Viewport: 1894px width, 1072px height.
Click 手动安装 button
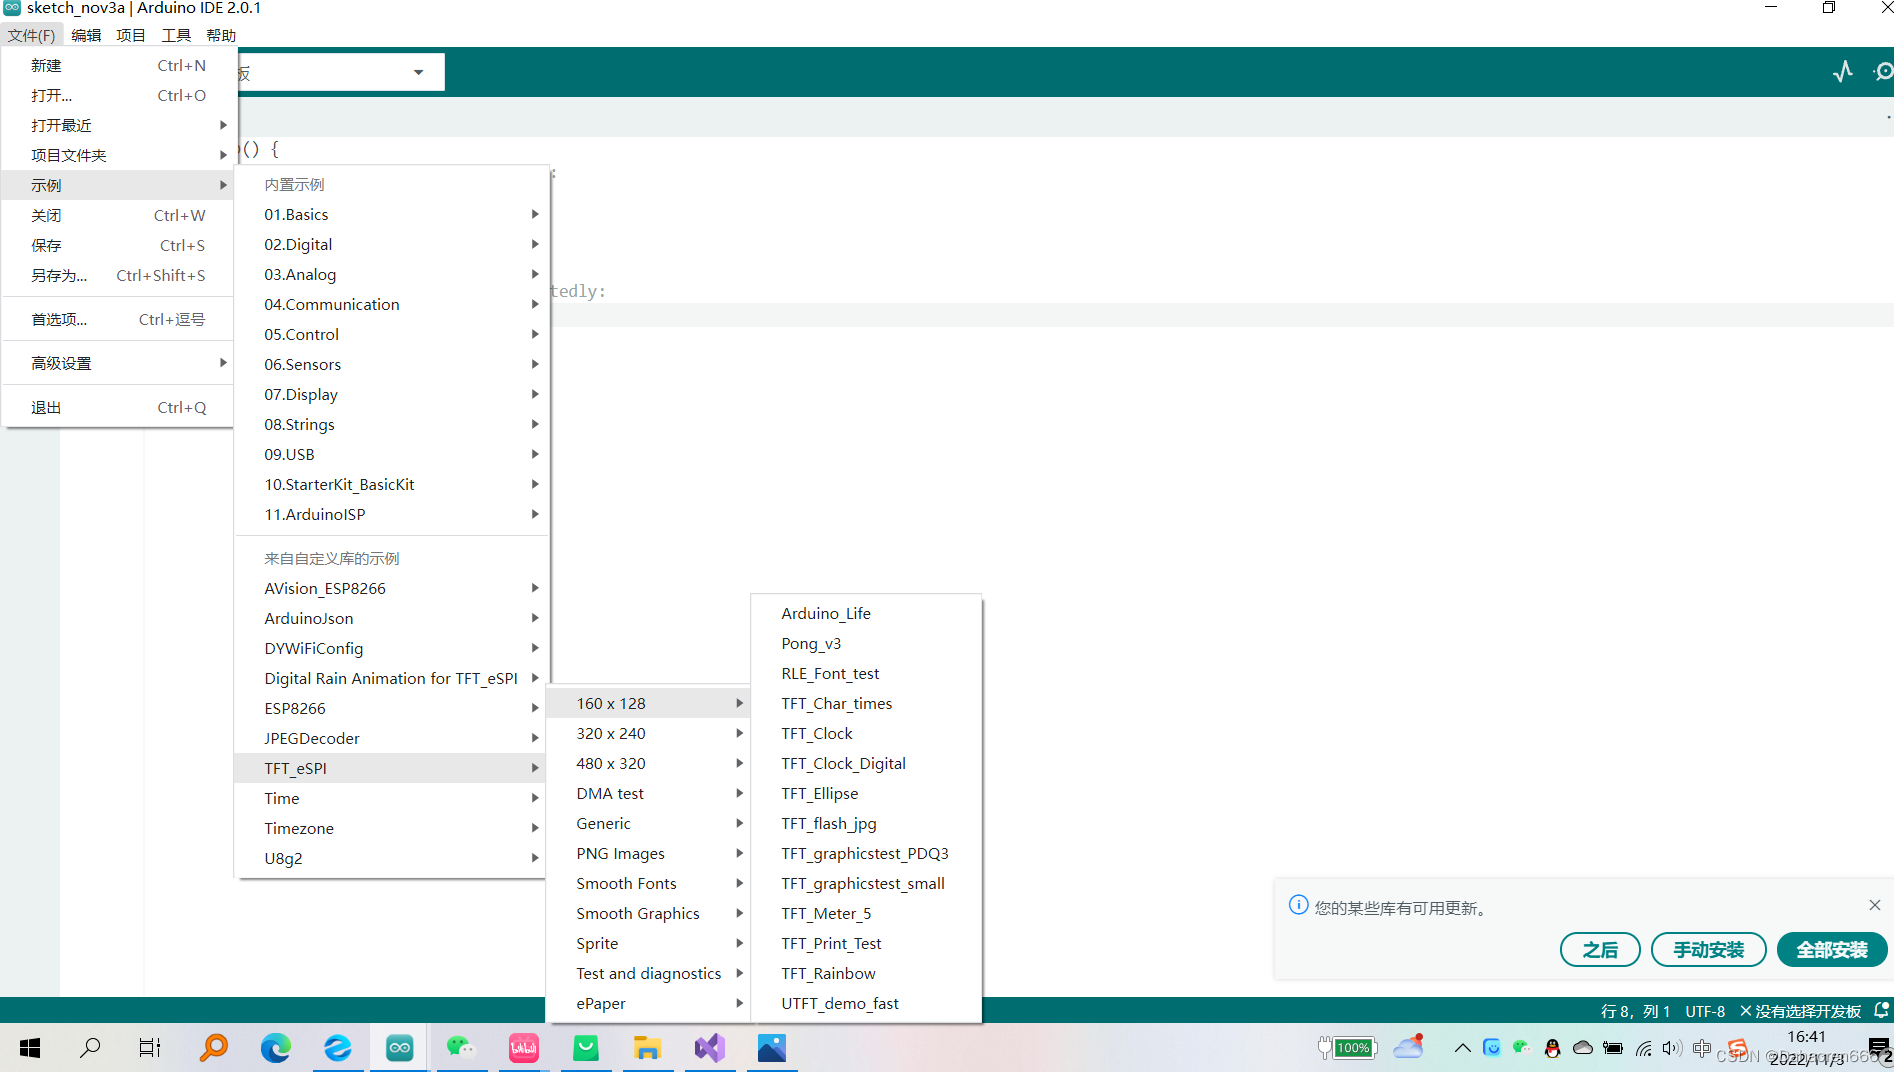click(1708, 949)
